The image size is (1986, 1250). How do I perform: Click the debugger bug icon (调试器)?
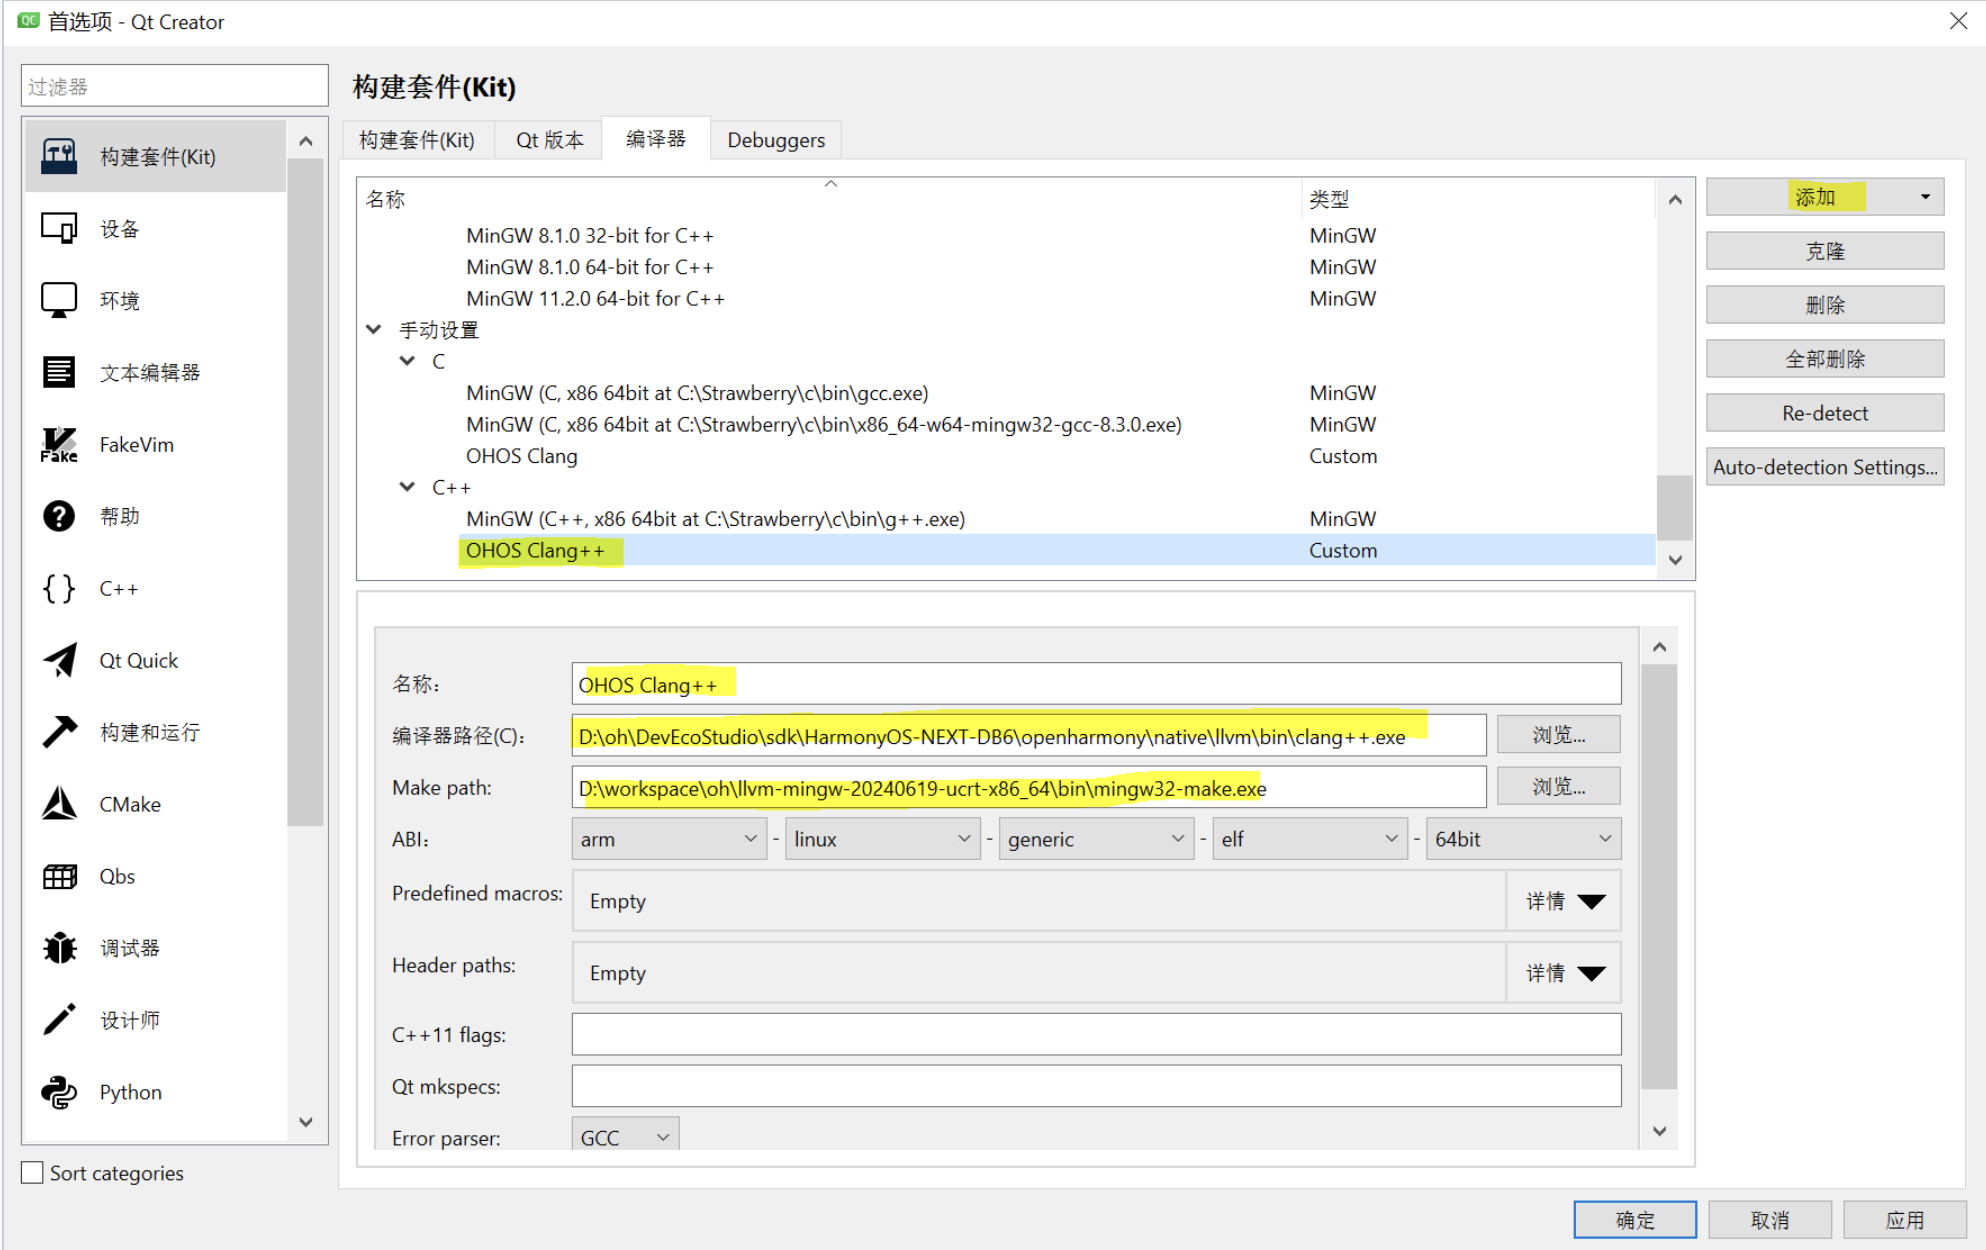coord(59,948)
